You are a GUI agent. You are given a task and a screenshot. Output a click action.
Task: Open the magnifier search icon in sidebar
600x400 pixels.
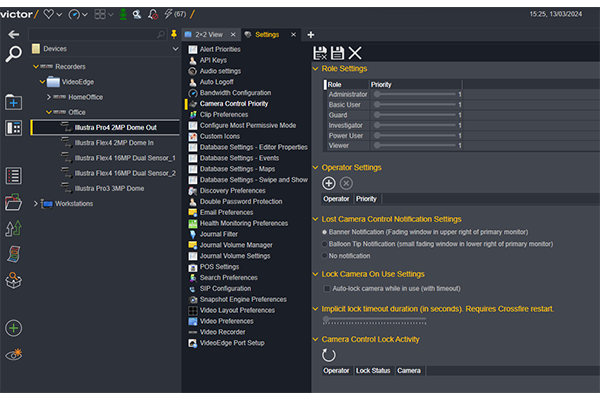coord(13,54)
